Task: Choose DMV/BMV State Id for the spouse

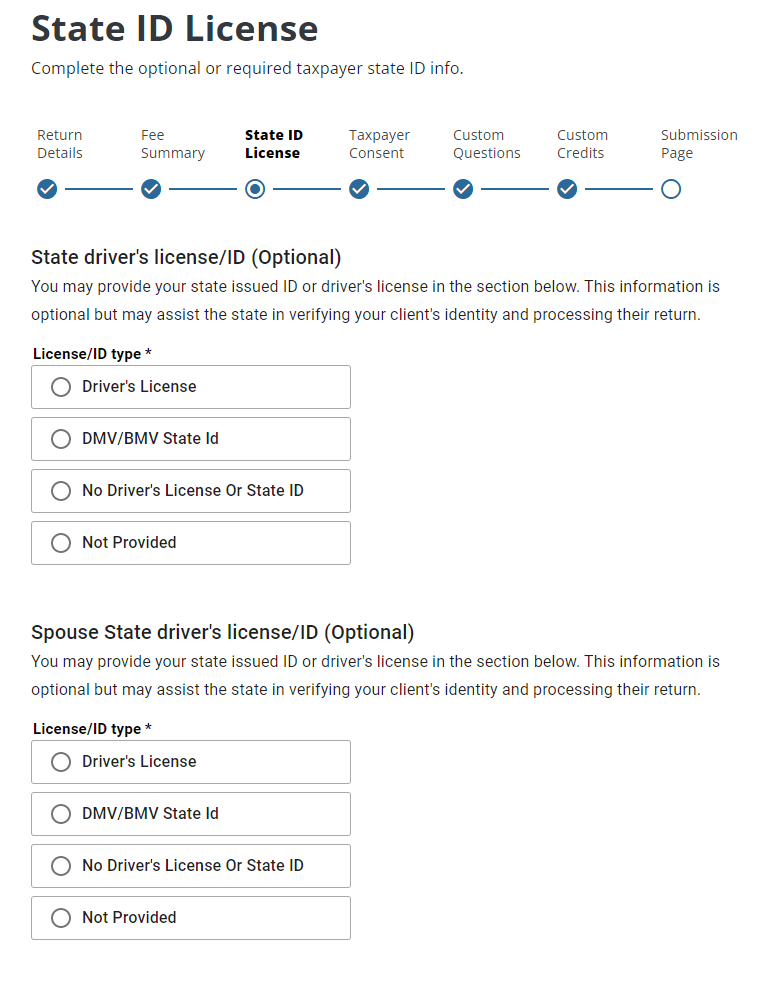Action: [x=61, y=814]
